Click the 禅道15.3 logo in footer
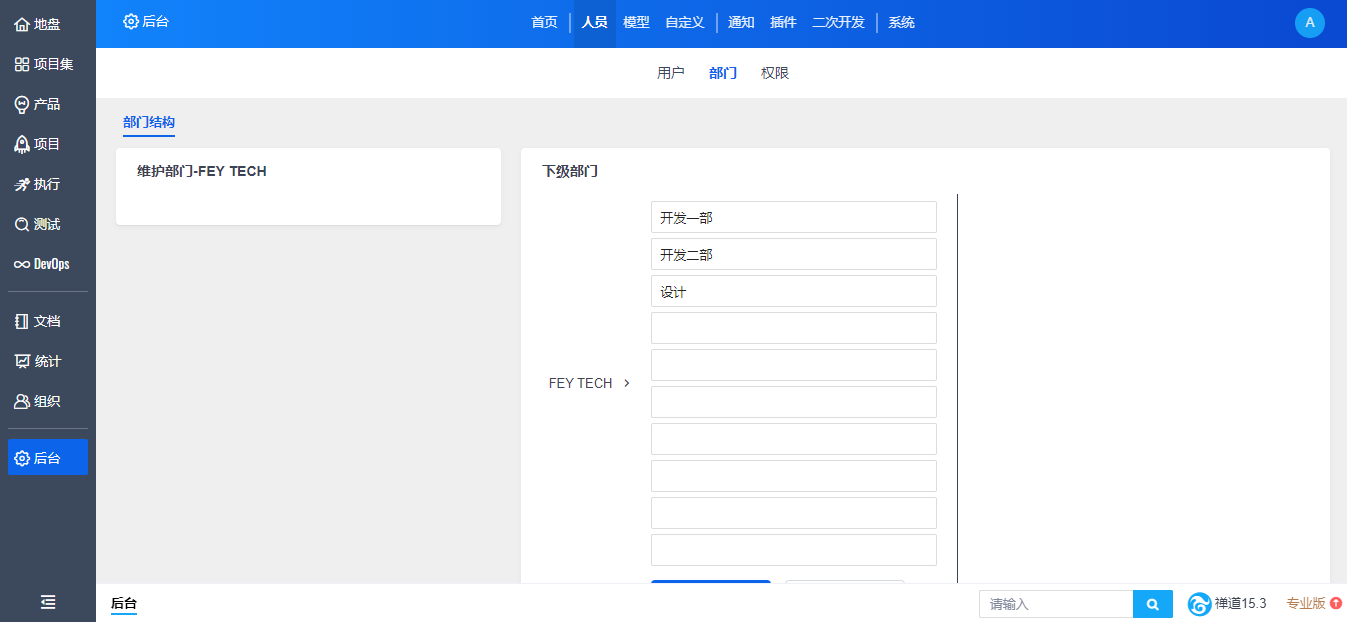This screenshot has height=622, width=1347. (1227, 603)
